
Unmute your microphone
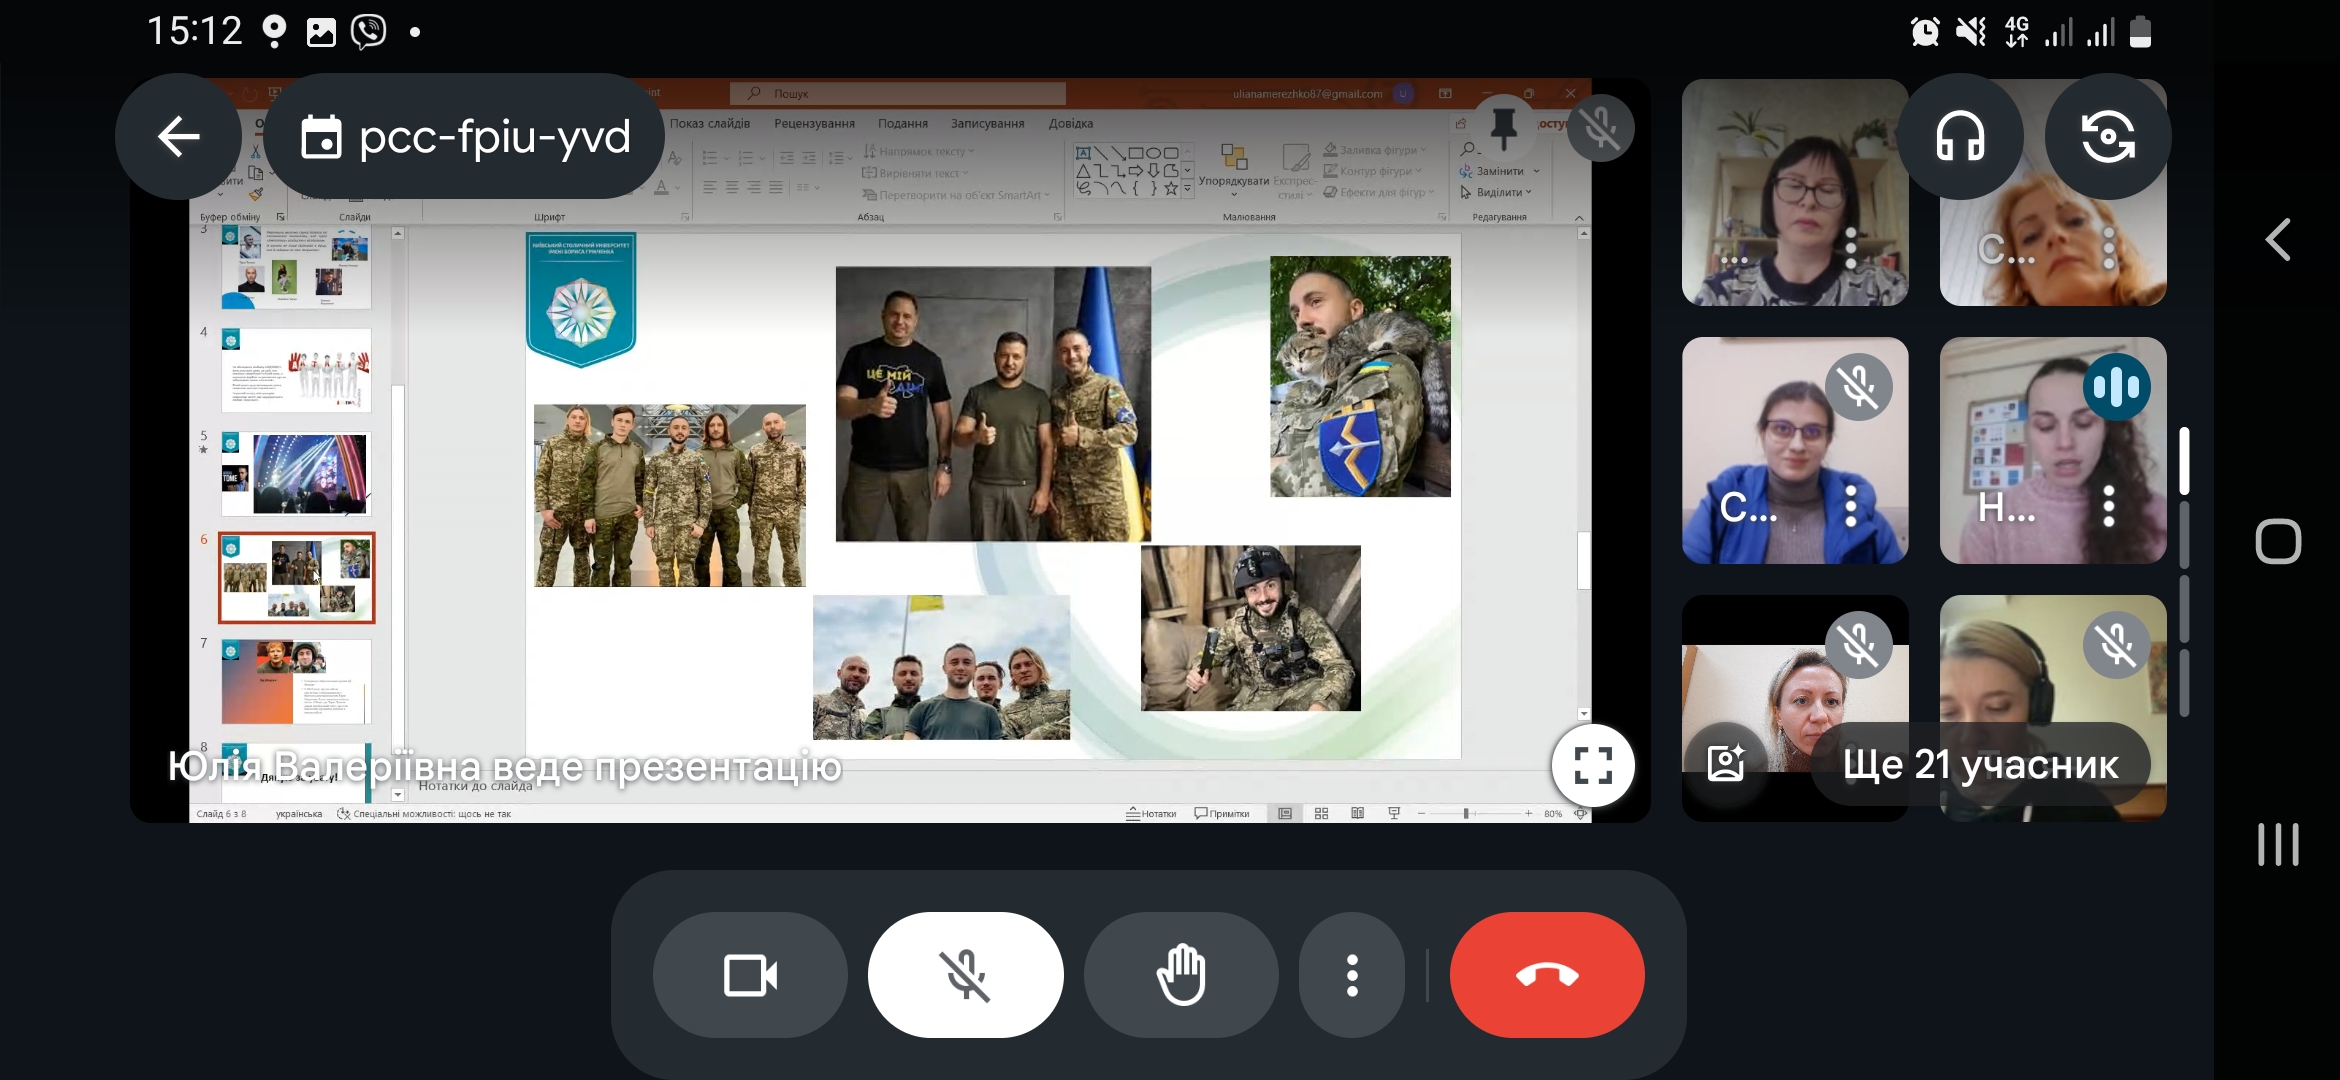coord(964,975)
